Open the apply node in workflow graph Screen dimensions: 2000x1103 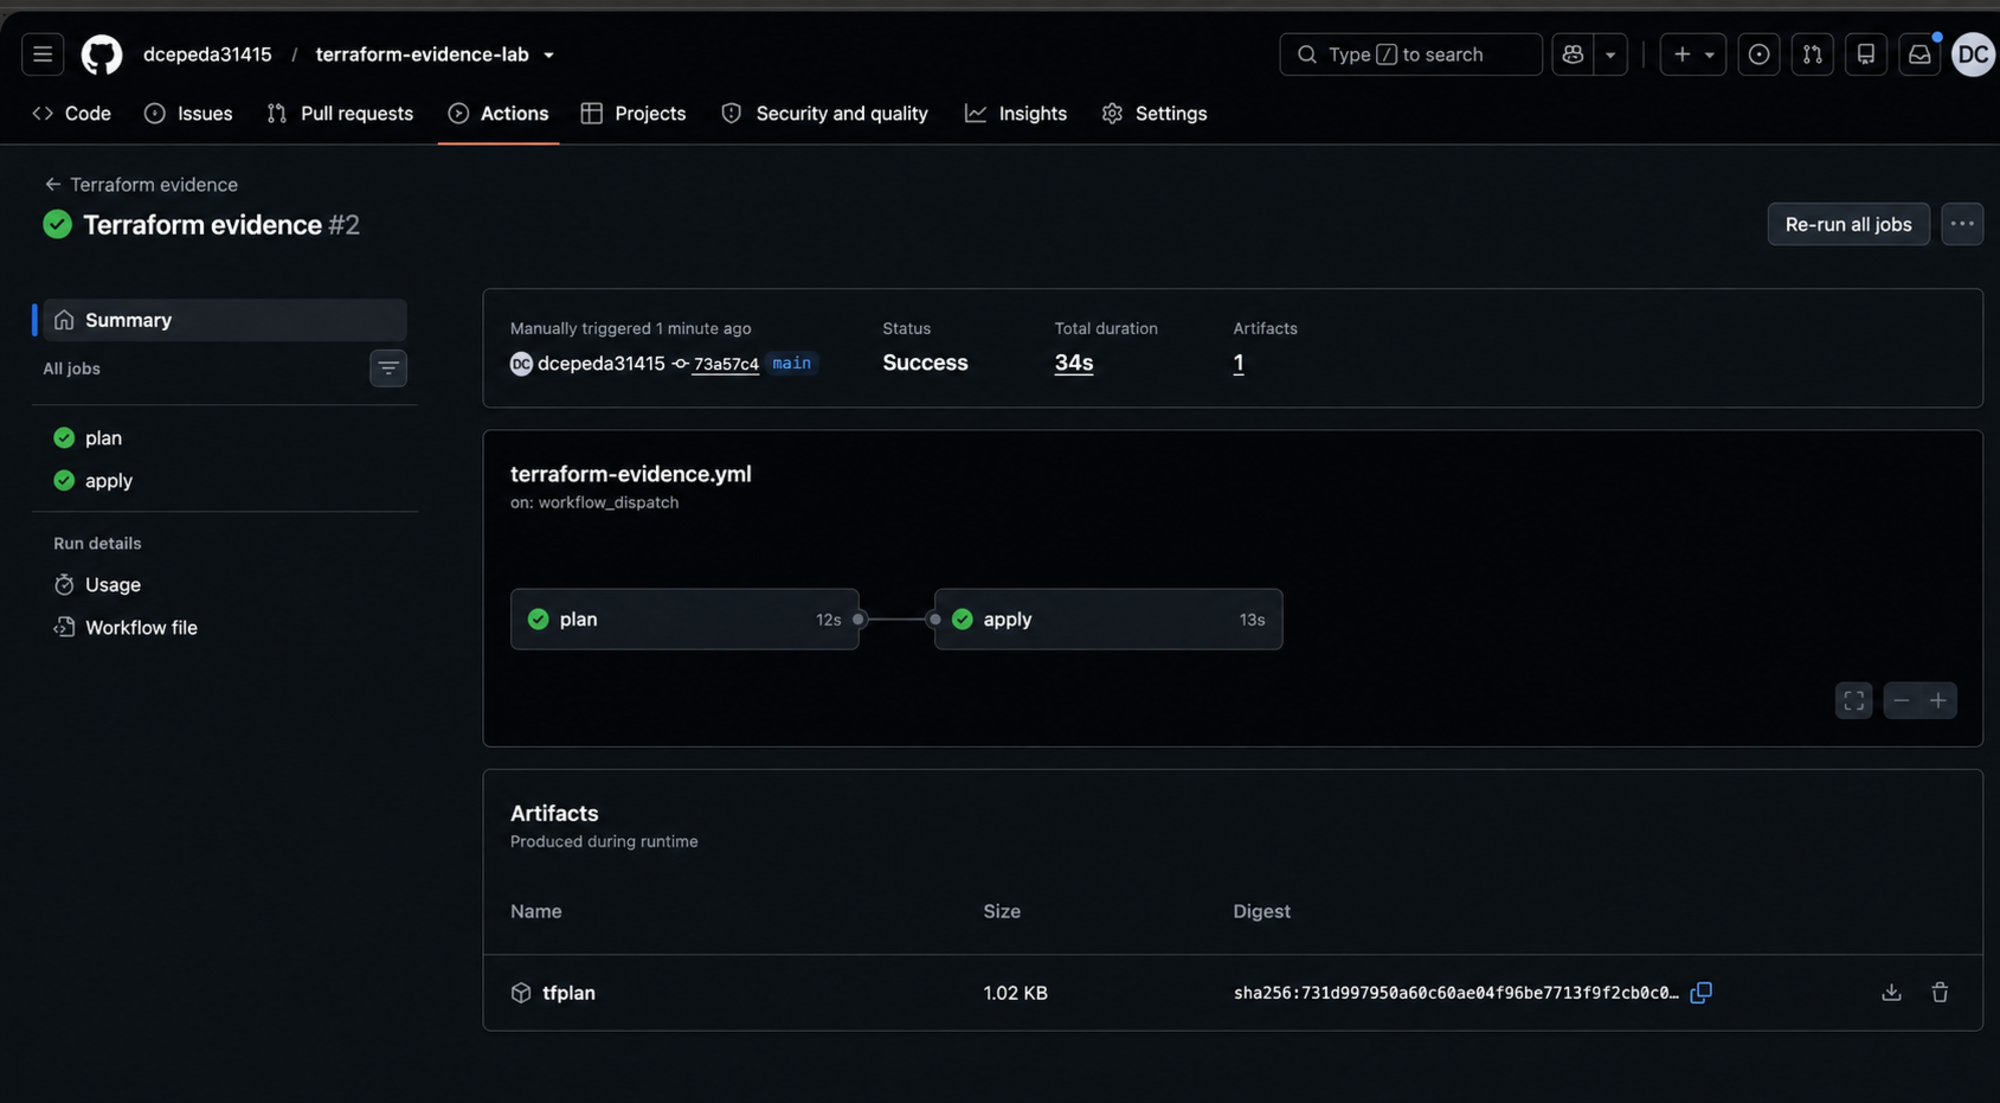[x=1108, y=619]
